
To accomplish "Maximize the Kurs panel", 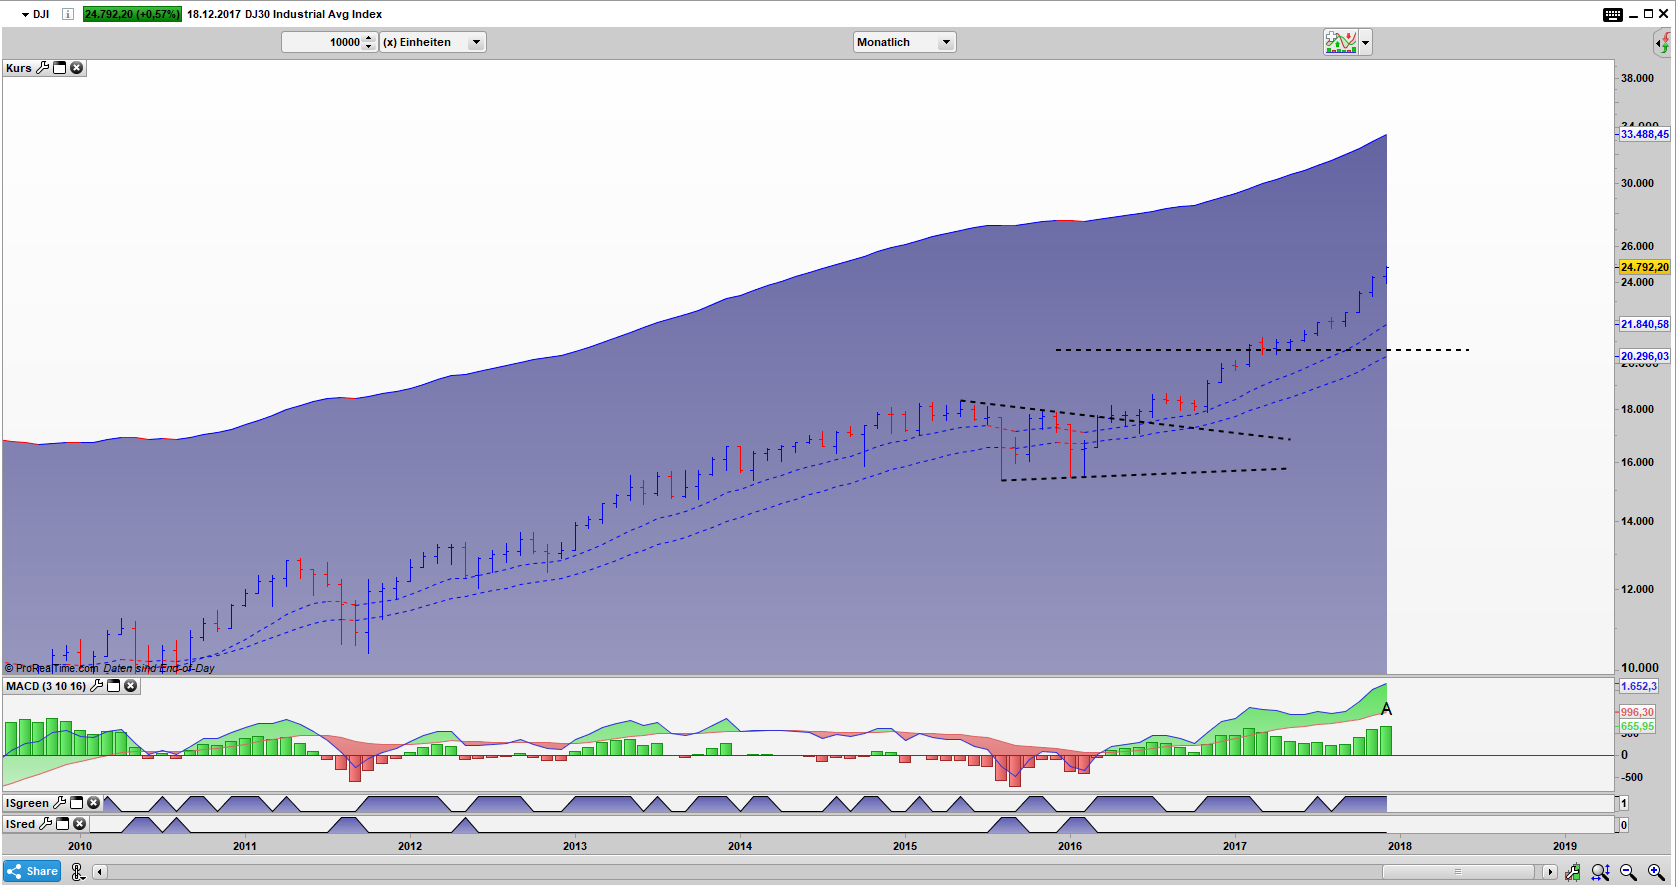I will click(60, 68).
